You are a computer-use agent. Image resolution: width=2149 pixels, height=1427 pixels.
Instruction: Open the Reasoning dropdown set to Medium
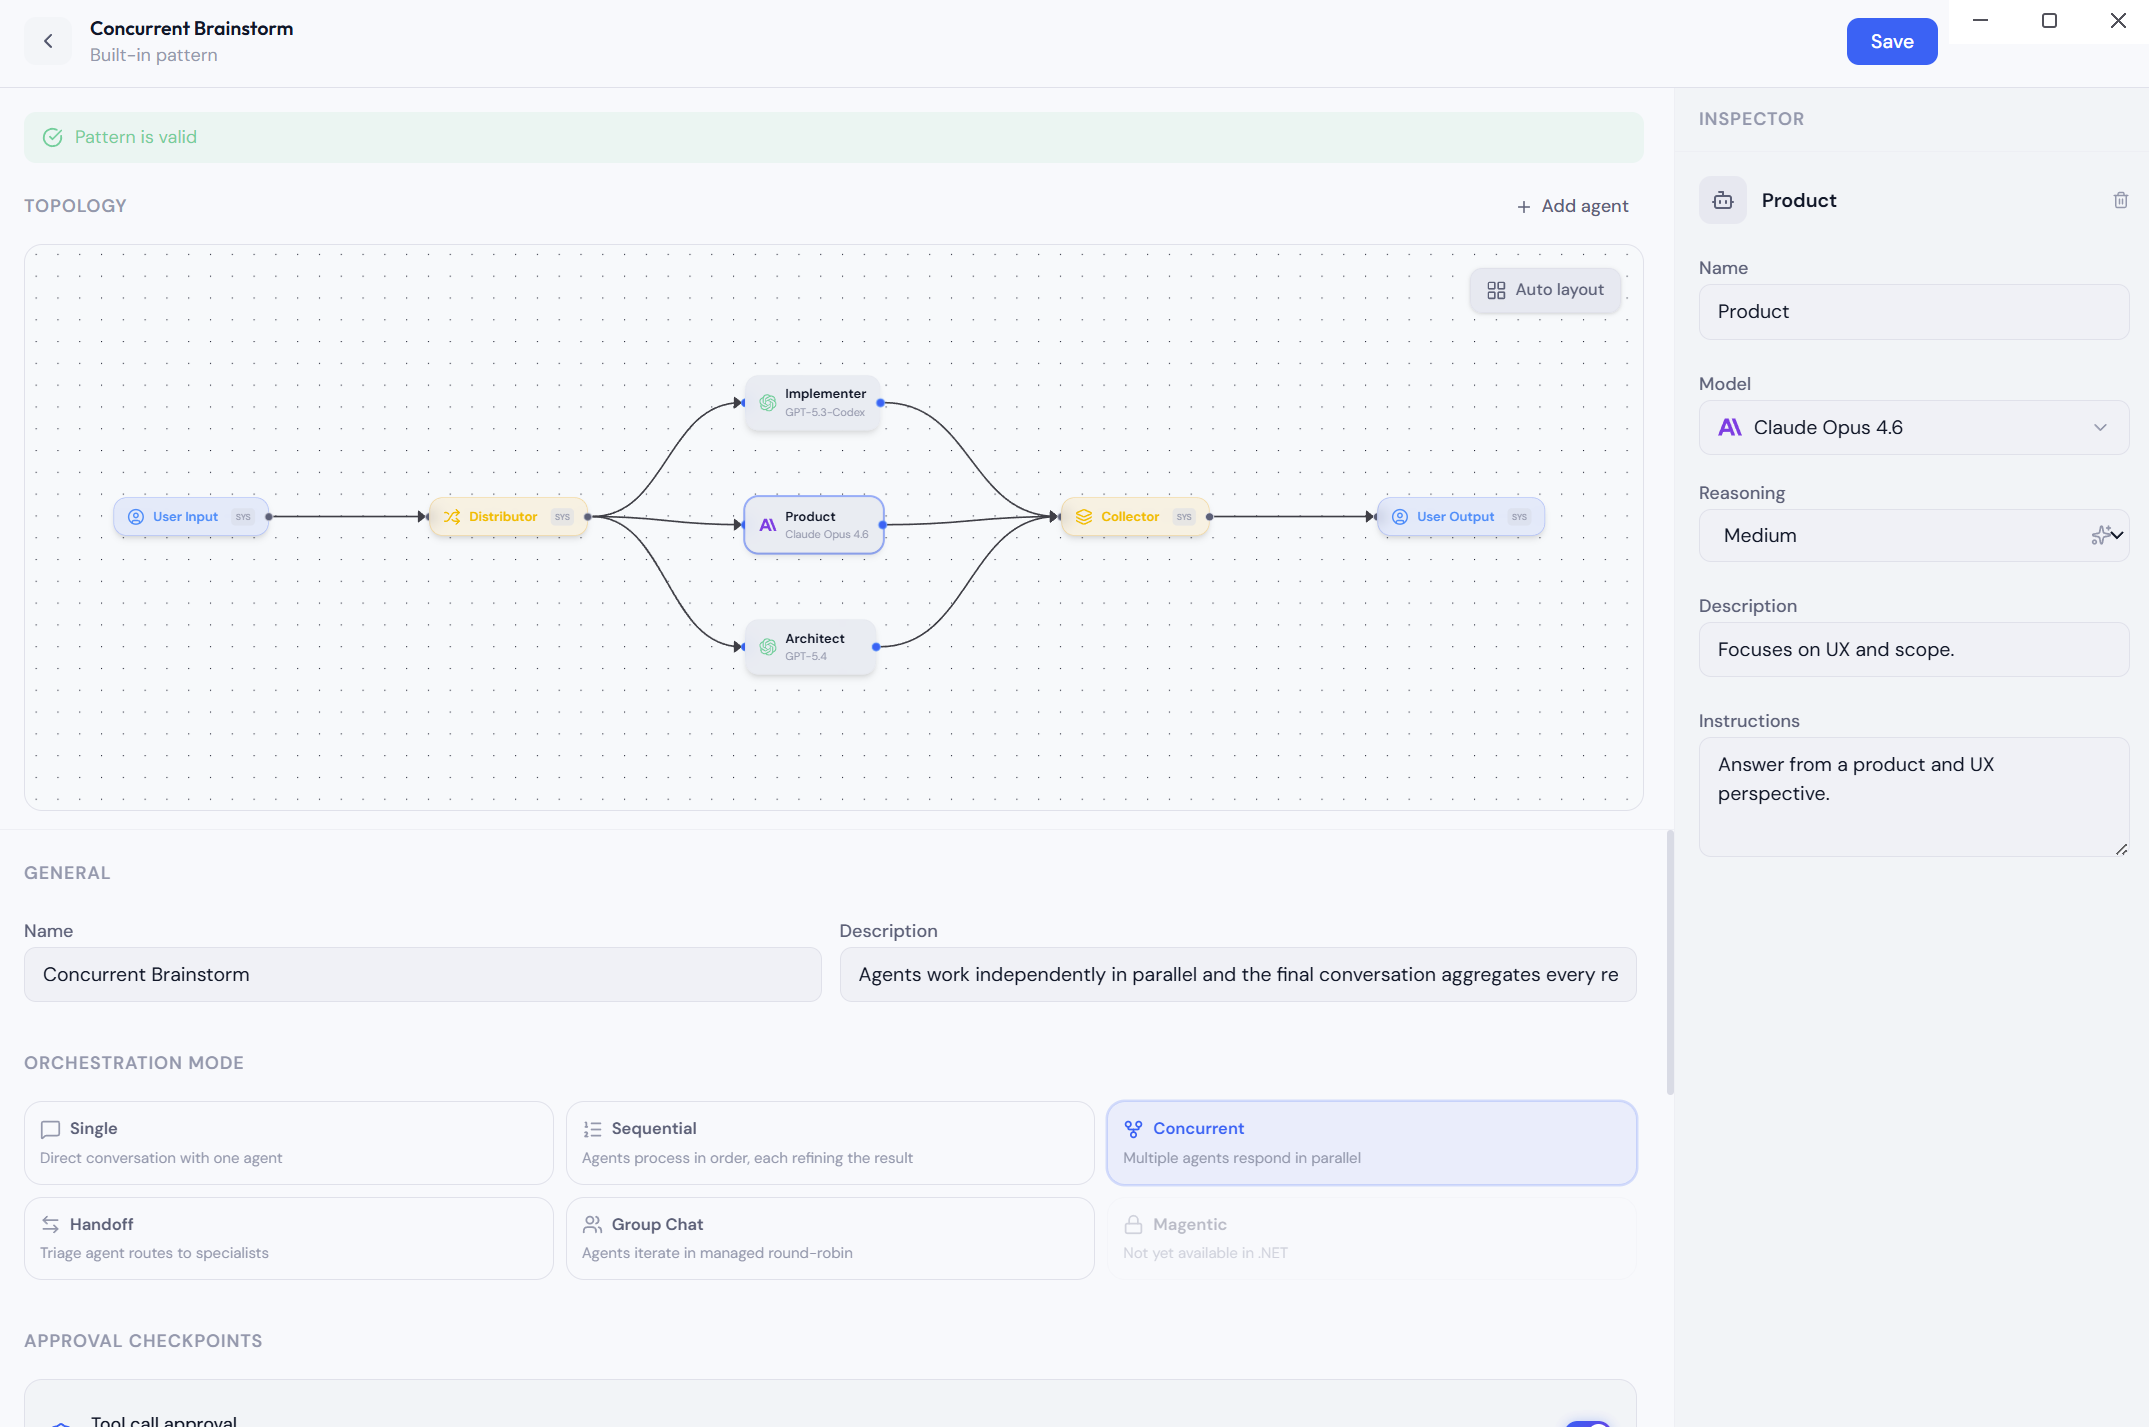(1913, 535)
